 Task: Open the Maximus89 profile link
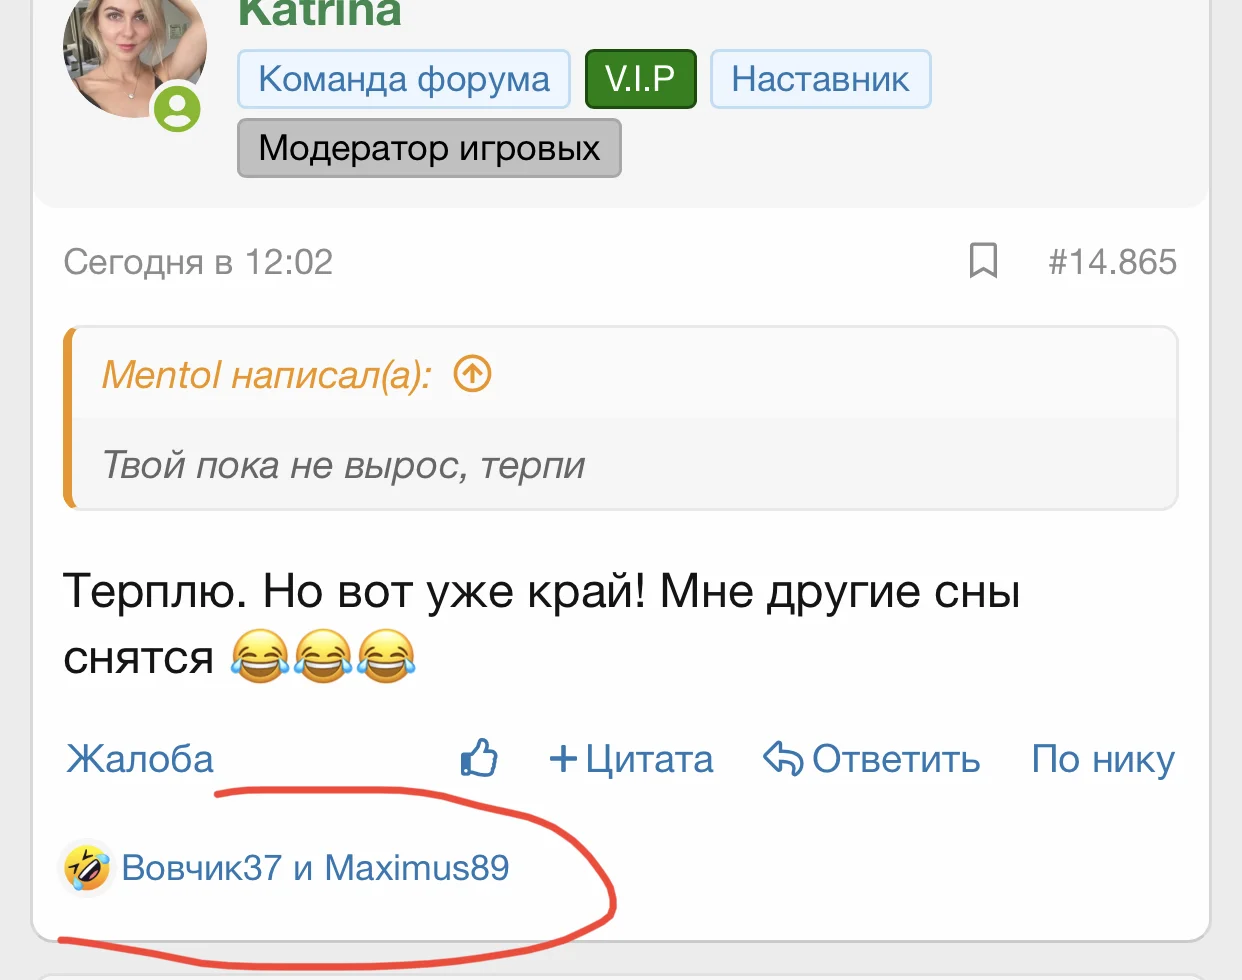417,867
